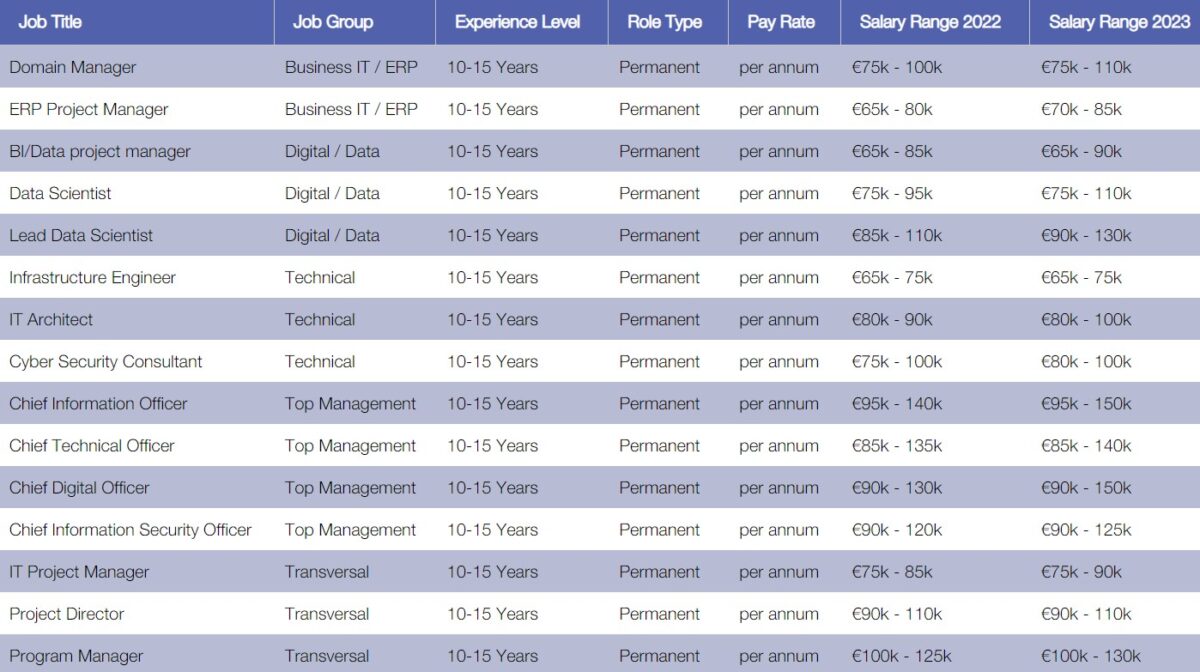Select the BI/Data project manager cell

(100, 151)
